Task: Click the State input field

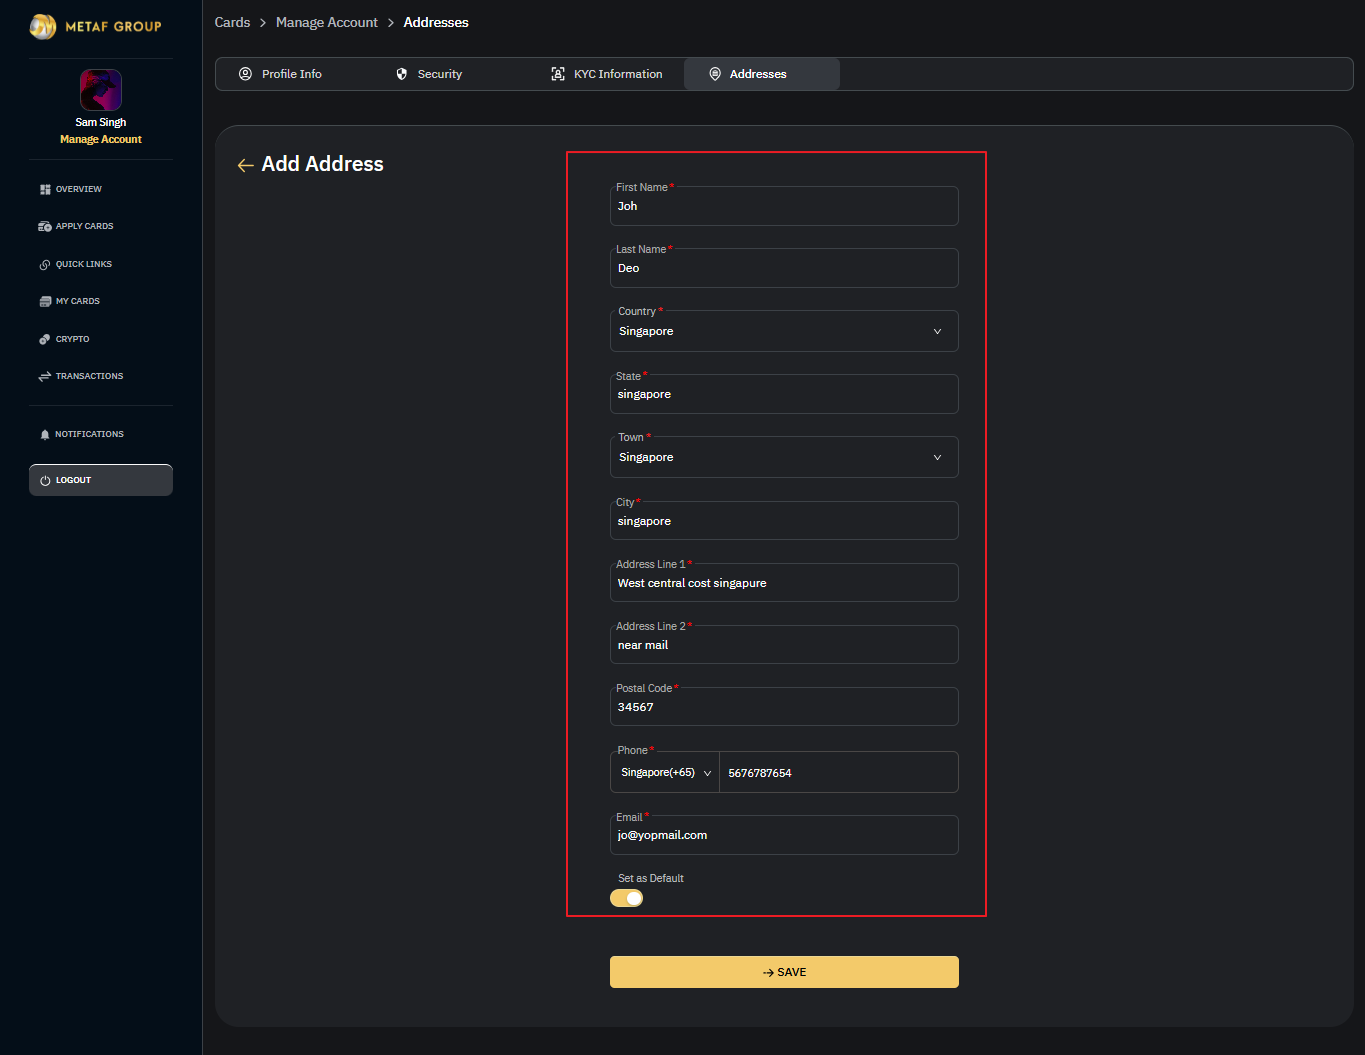Action: (x=784, y=394)
